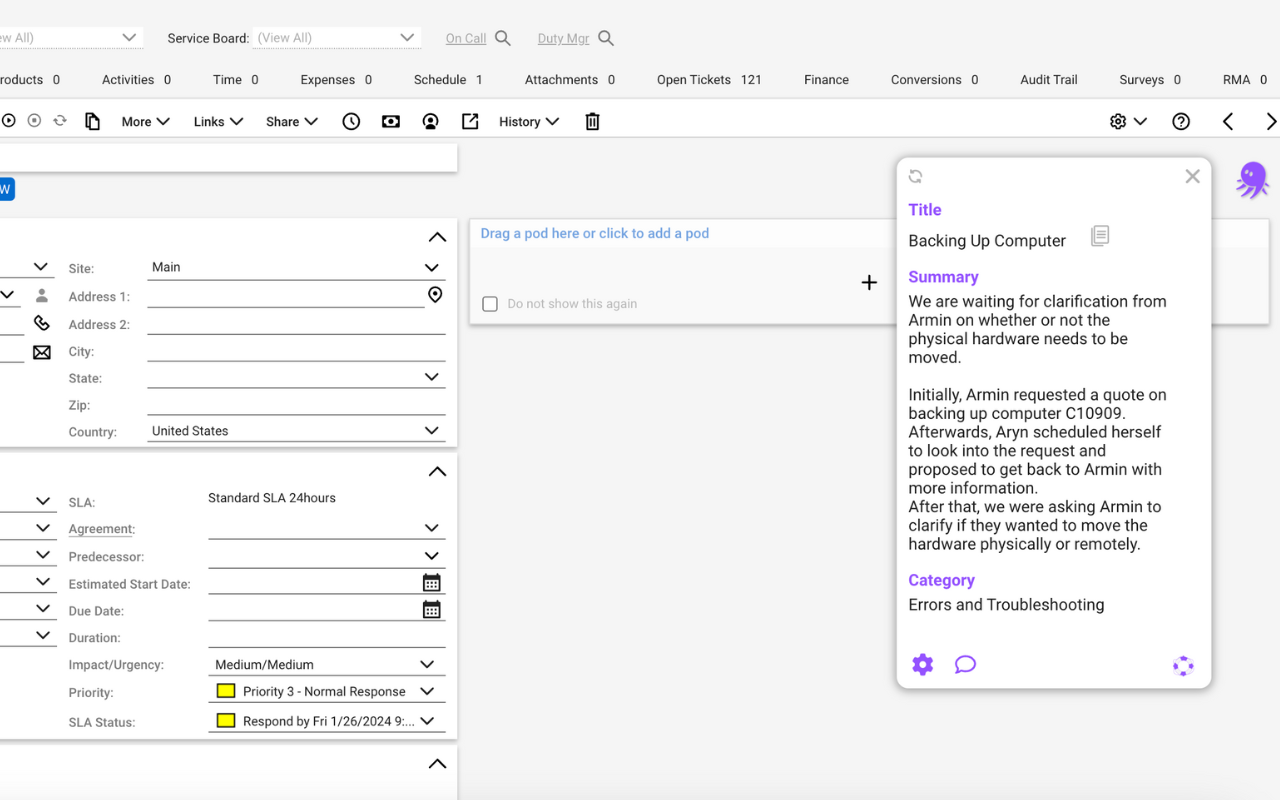The width and height of the screenshot is (1280, 800).
Task: Click the money expense icon in toolbar
Action: (x=391, y=122)
